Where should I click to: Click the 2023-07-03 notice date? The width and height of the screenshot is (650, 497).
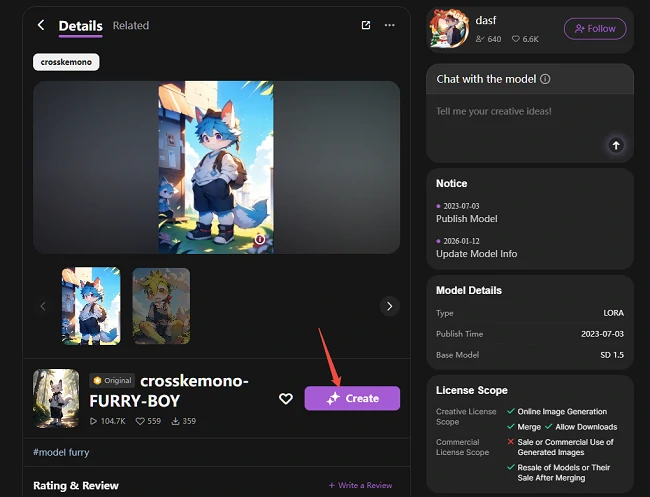click(461, 206)
